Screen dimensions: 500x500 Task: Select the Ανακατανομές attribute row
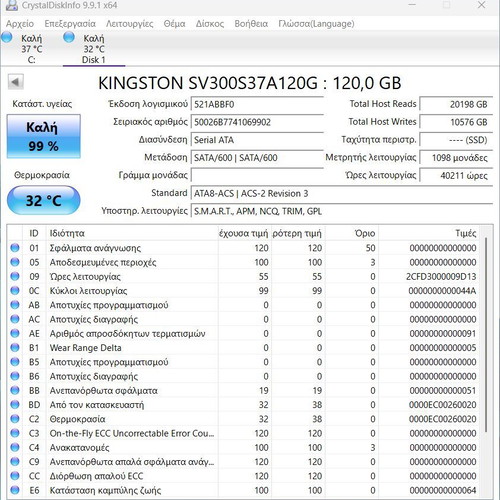[243, 447]
